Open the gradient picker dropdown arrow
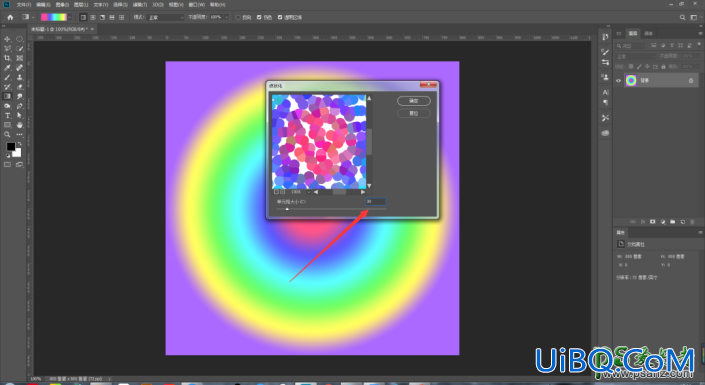Image resolution: width=705 pixels, height=385 pixels. point(70,17)
